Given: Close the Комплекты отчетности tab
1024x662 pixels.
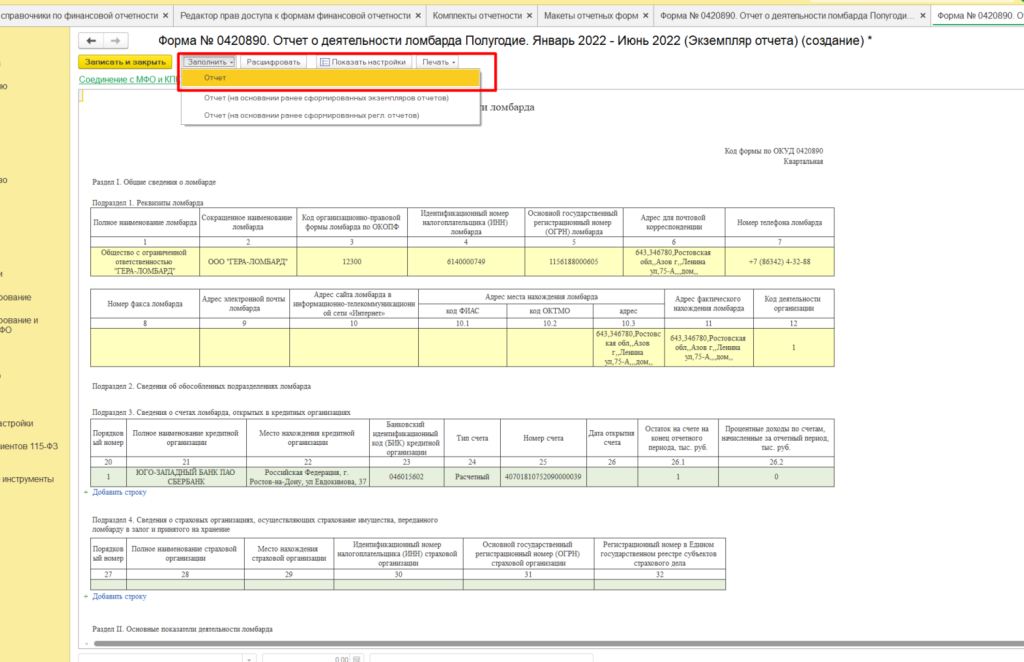Looking at the screenshot, I should pos(531,16).
